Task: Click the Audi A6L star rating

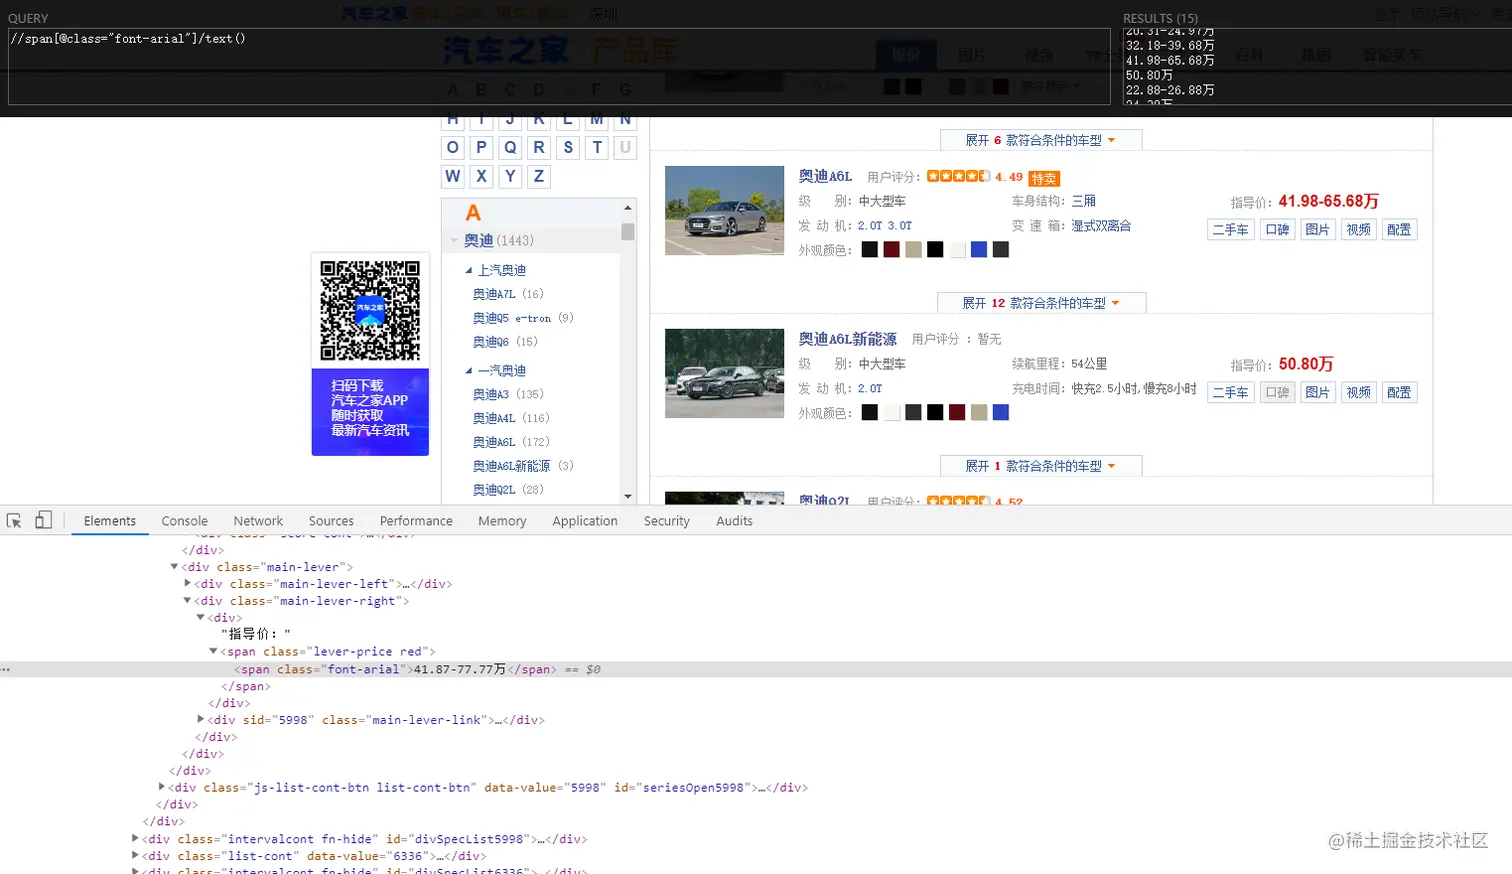Action: 958,176
